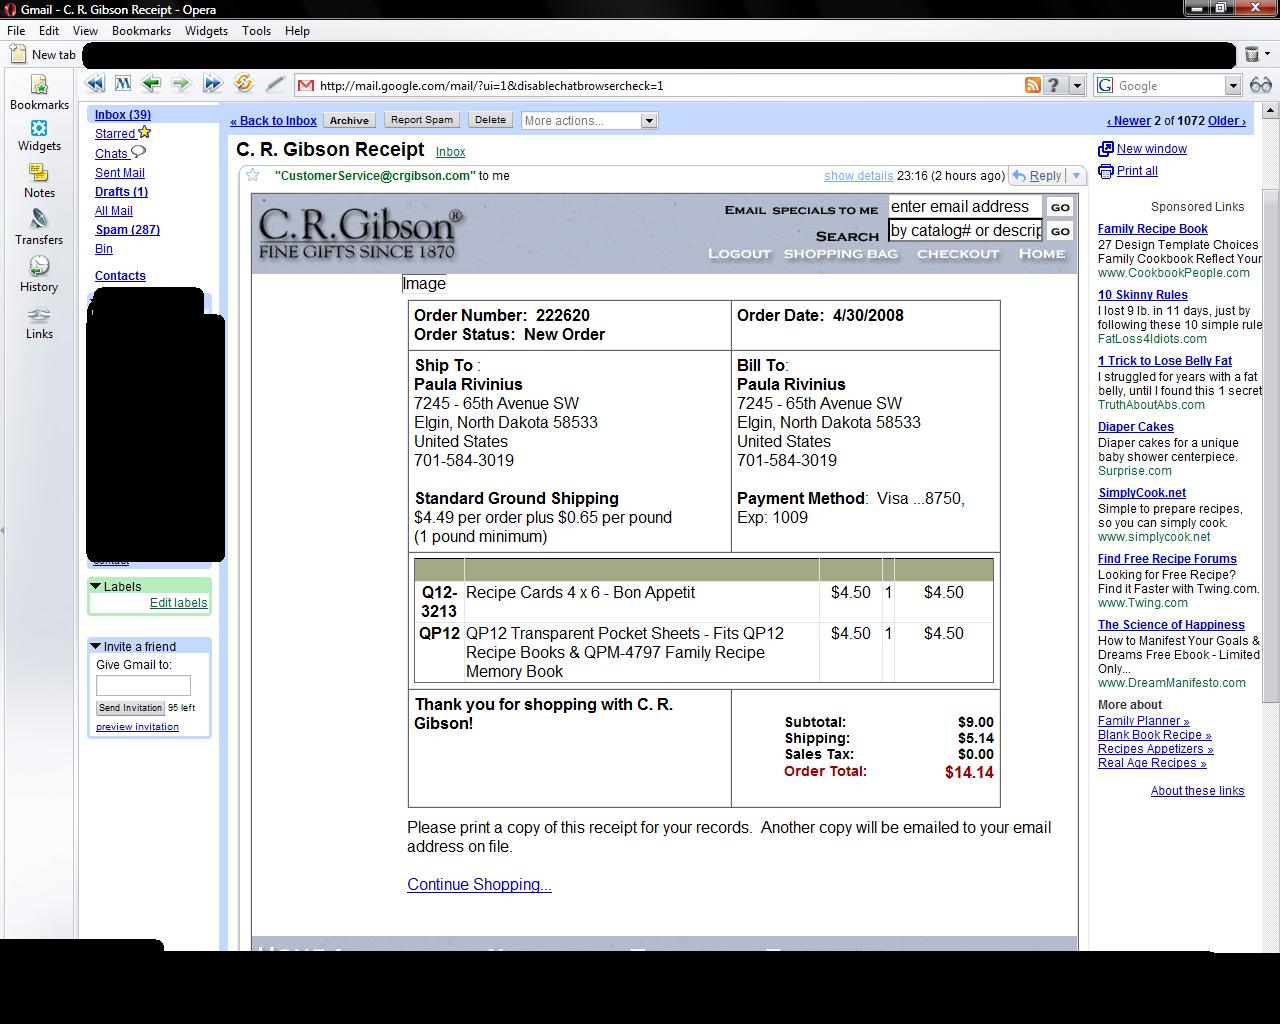The width and height of the screenshot is (1280, 1024).
Task: Click the question mark security icon
Action: point(1053,85)
